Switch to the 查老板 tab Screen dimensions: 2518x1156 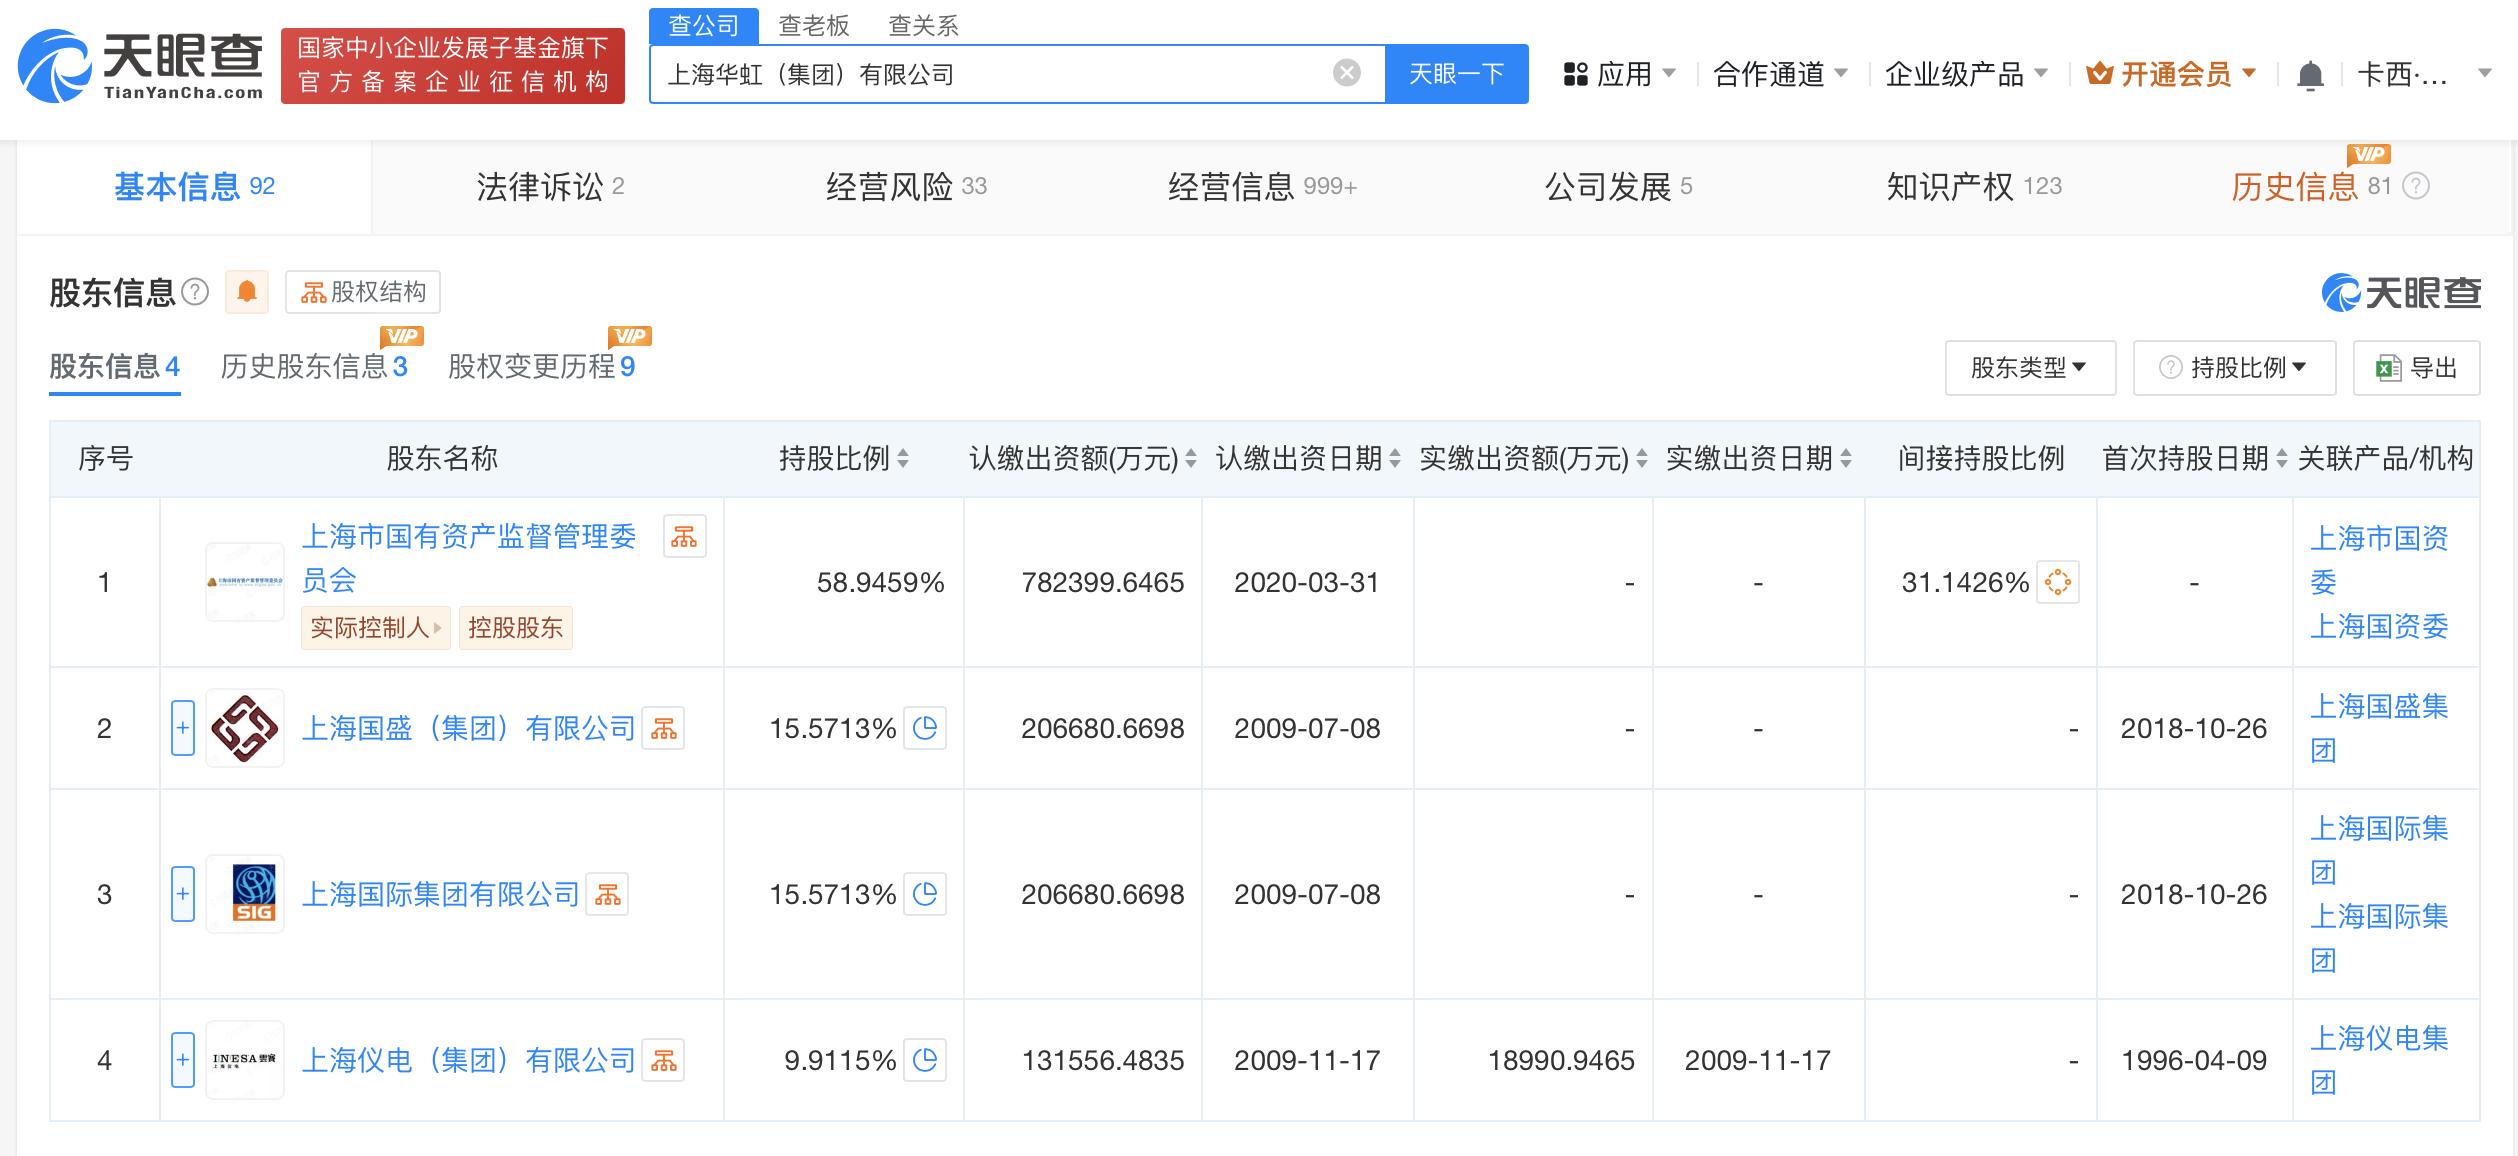tap(812, 25)
